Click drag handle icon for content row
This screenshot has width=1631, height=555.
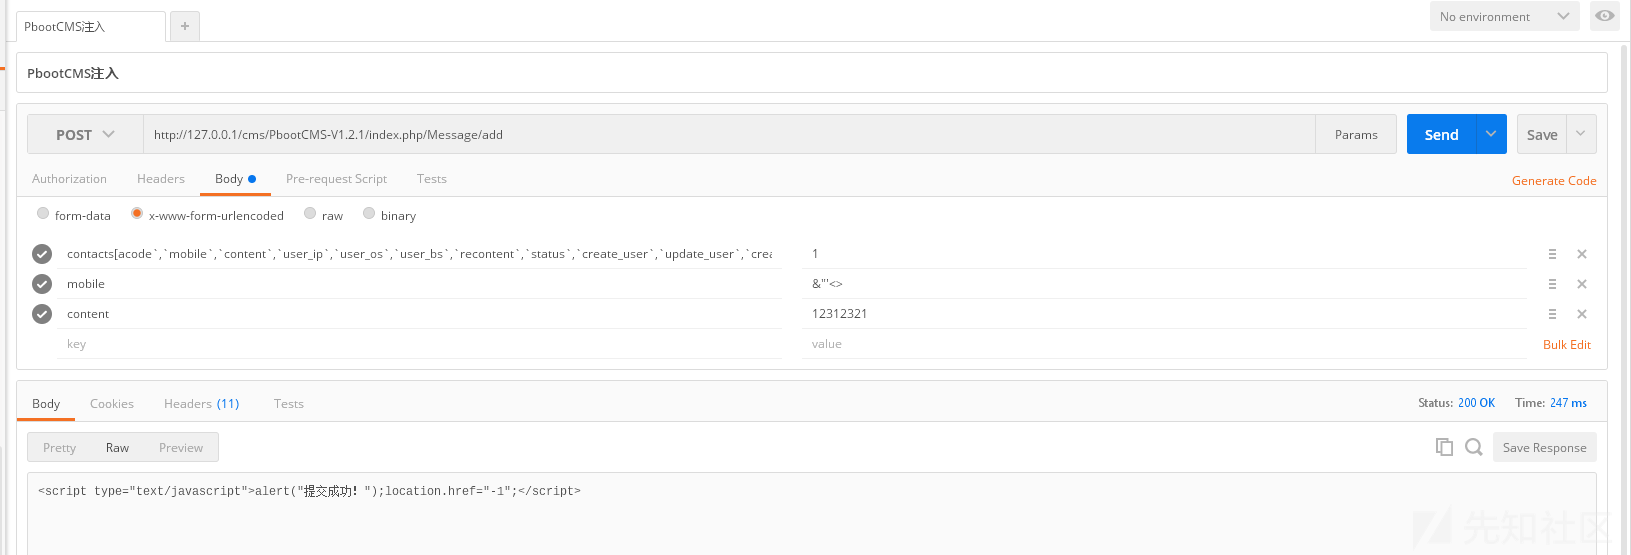pos(1552,314)
